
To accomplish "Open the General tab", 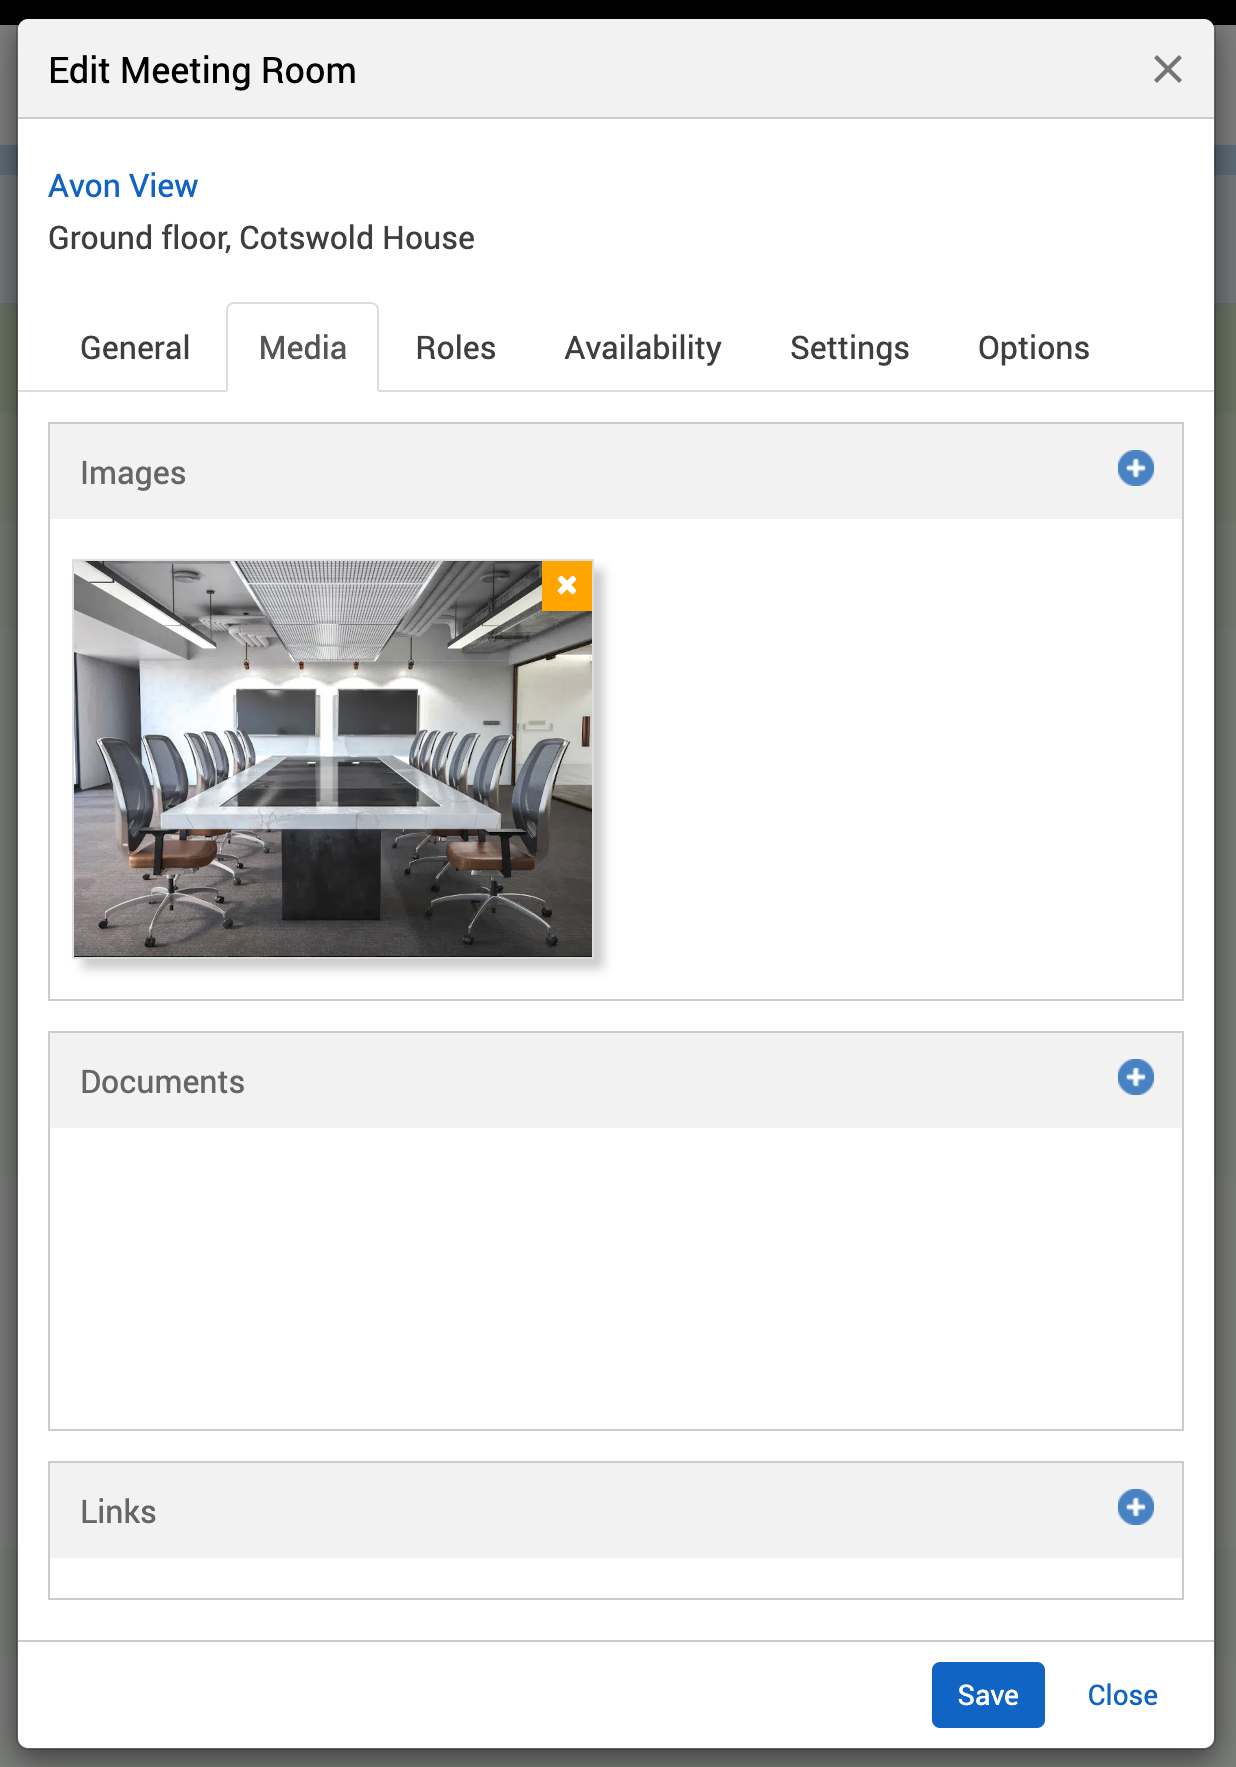I will point(135,348).
